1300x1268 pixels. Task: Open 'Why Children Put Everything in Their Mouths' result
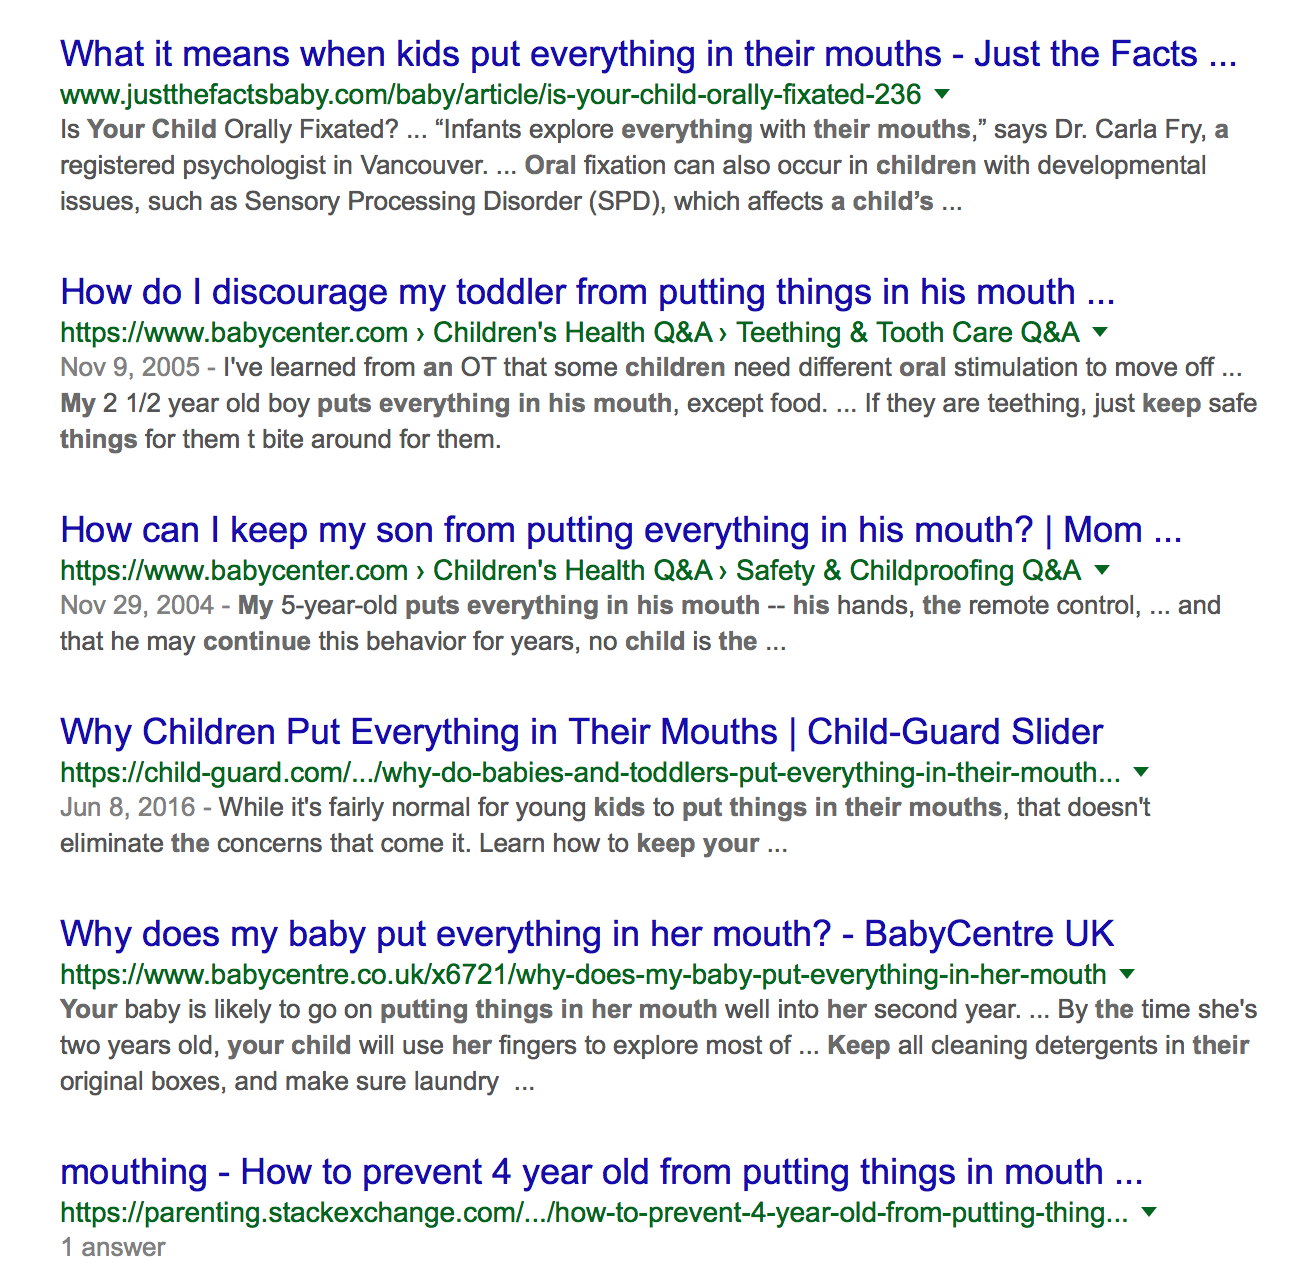pos(581,732)
